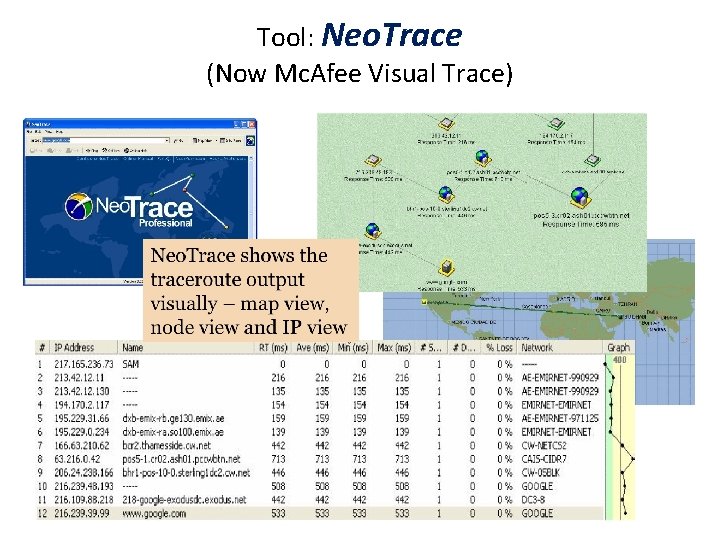The width and height of the screenshot is (720, 540).
Task: Select the row with IP 216.239.48.193
Action: [x=320, y=486]
